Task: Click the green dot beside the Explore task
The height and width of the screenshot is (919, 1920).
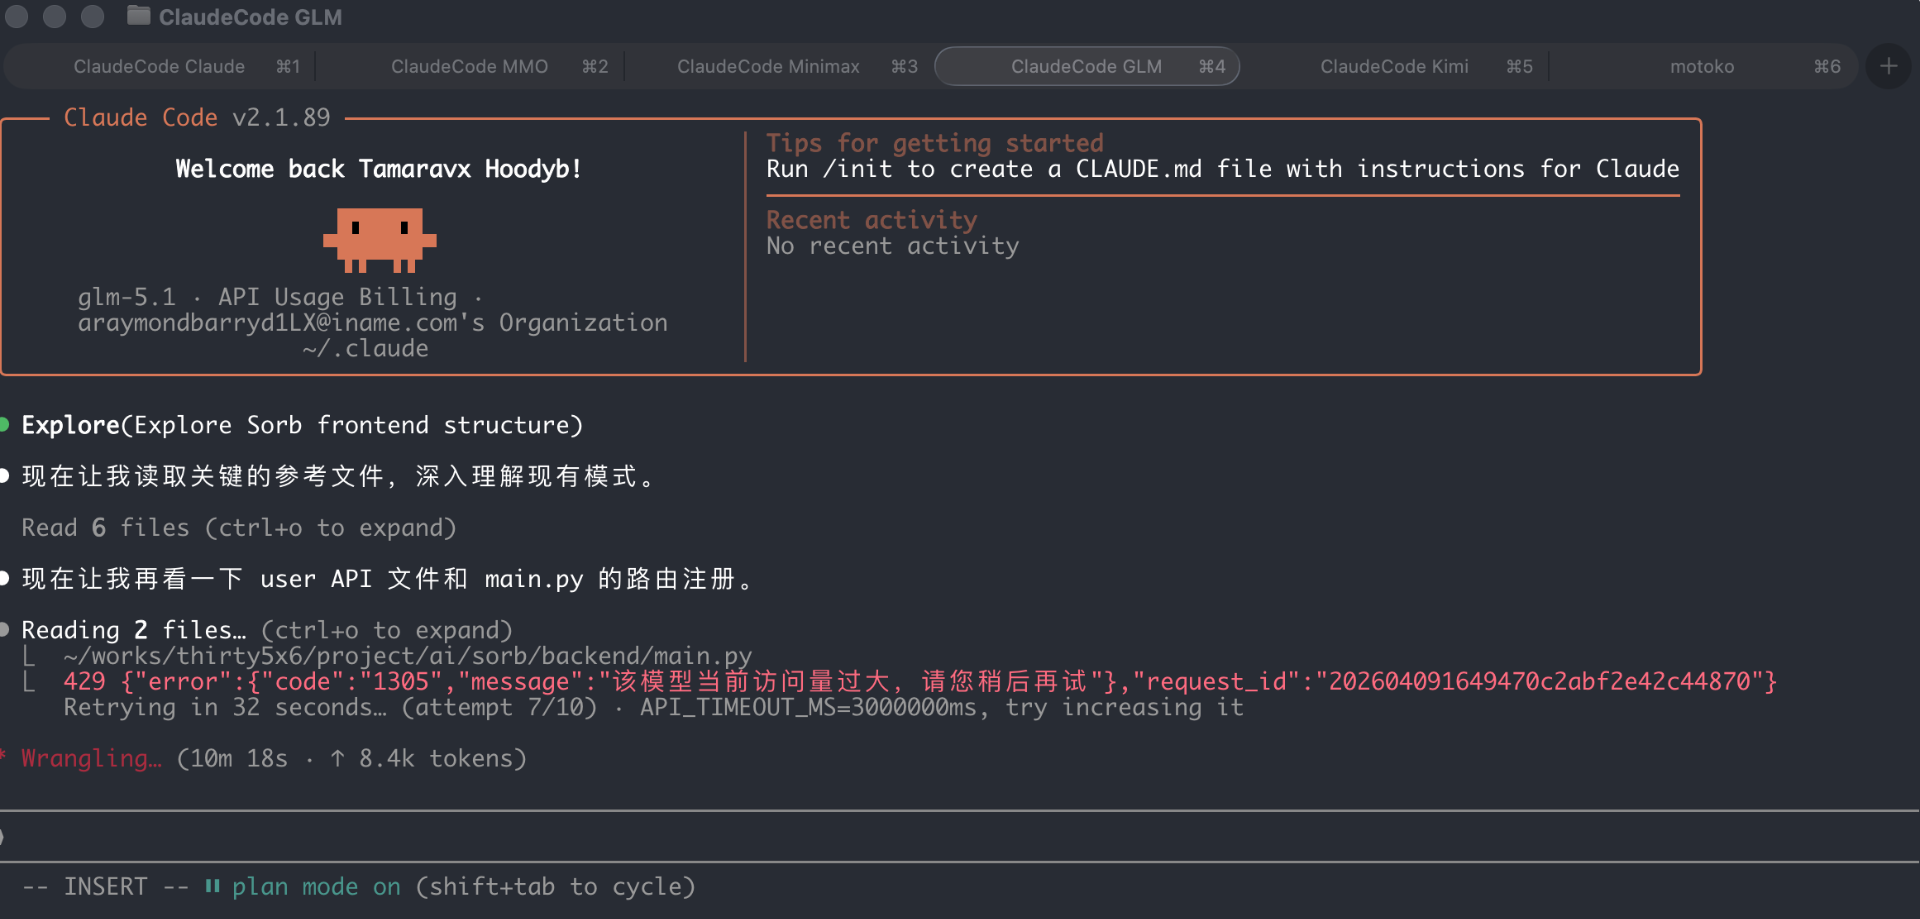Action: [x=5, y=425]
